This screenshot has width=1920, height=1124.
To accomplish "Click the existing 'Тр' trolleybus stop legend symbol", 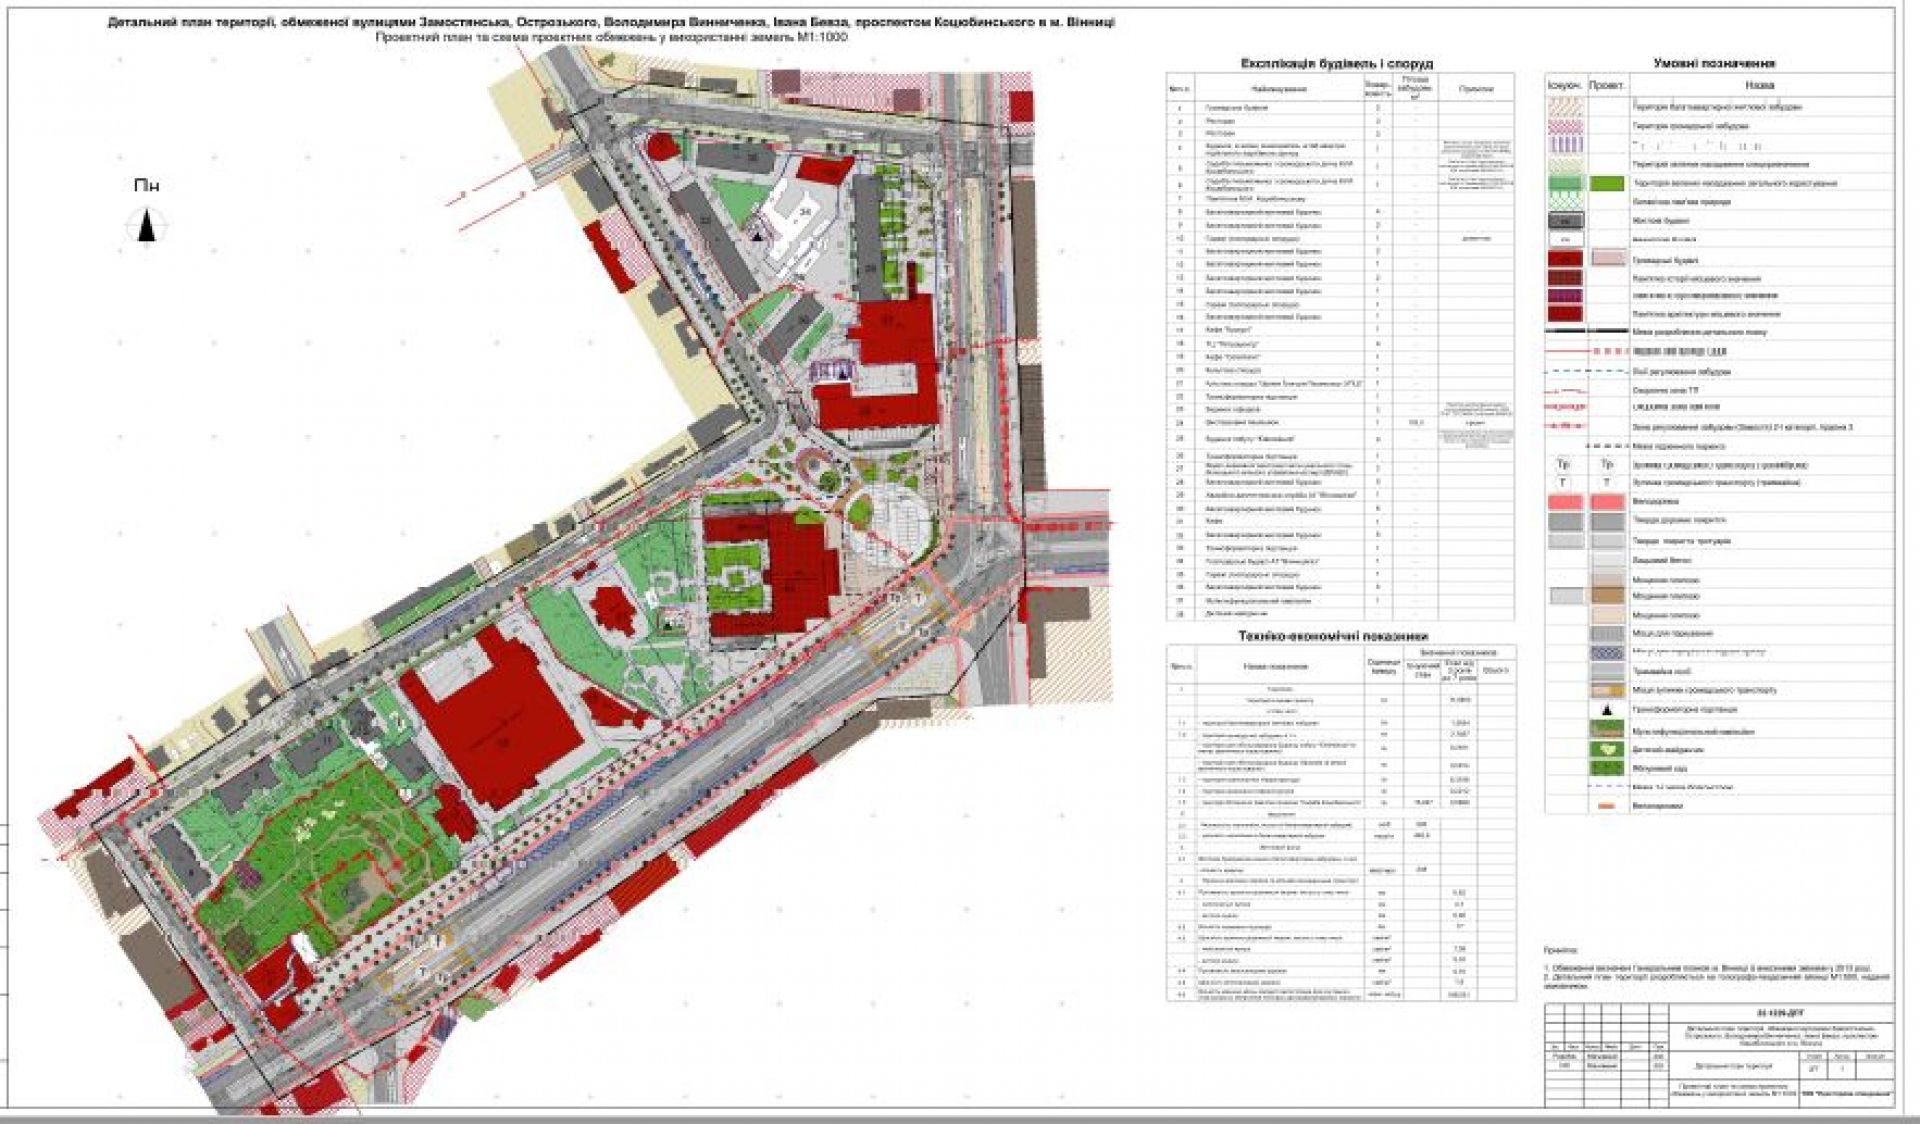I will (1565, 465).
